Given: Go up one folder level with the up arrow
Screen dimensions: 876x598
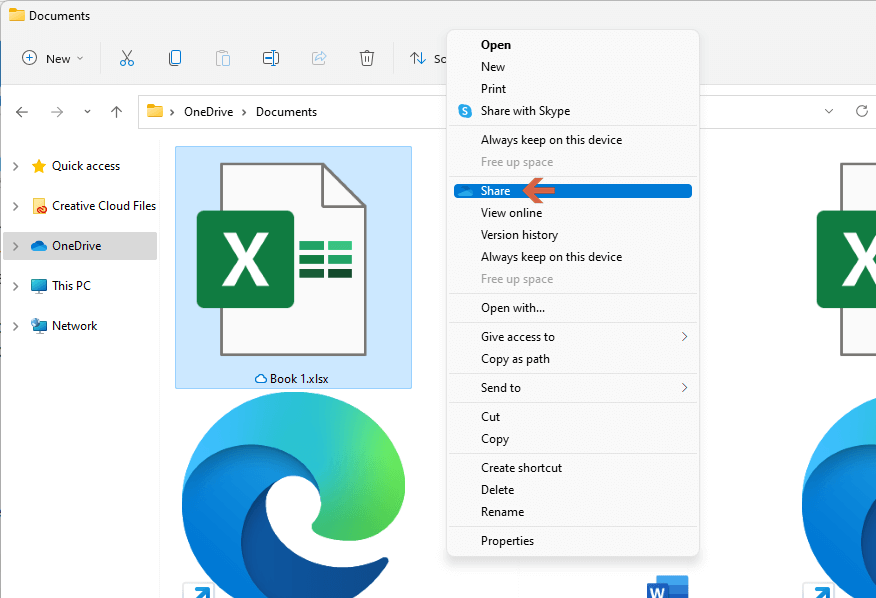Looking at the screenshot, I should (116, 112).
